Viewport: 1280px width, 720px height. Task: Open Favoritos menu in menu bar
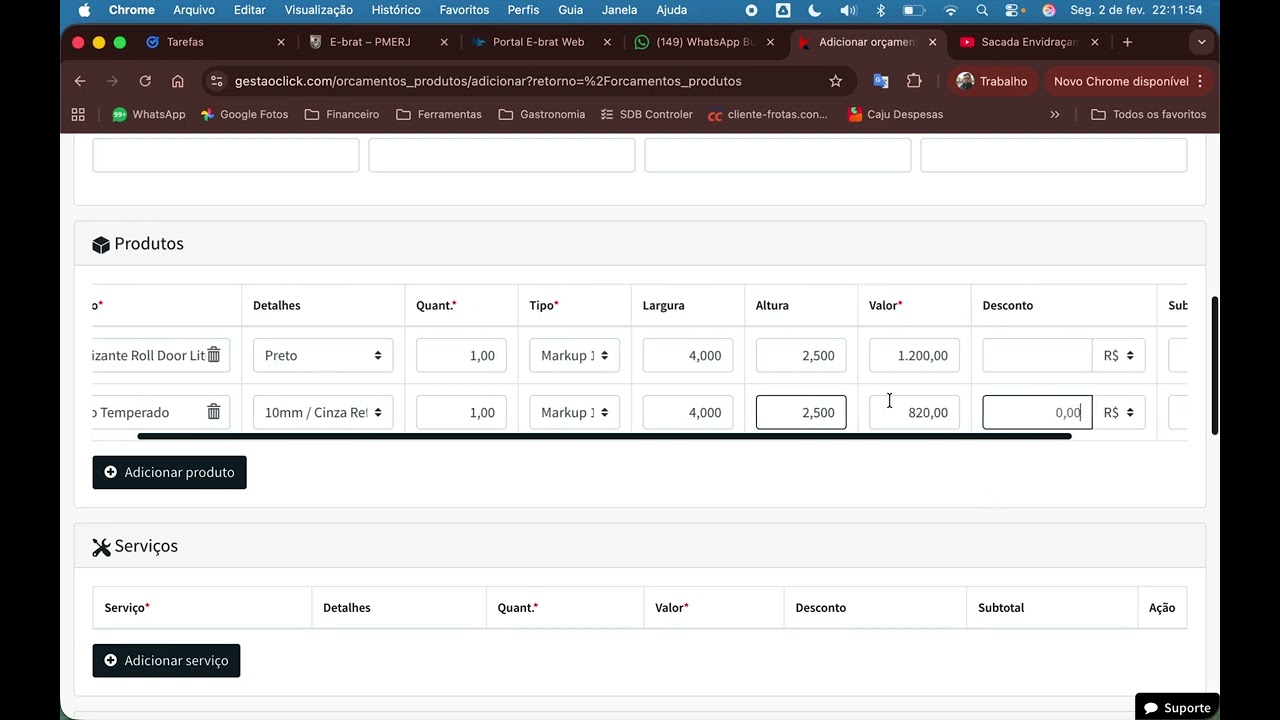pos(464,10)
